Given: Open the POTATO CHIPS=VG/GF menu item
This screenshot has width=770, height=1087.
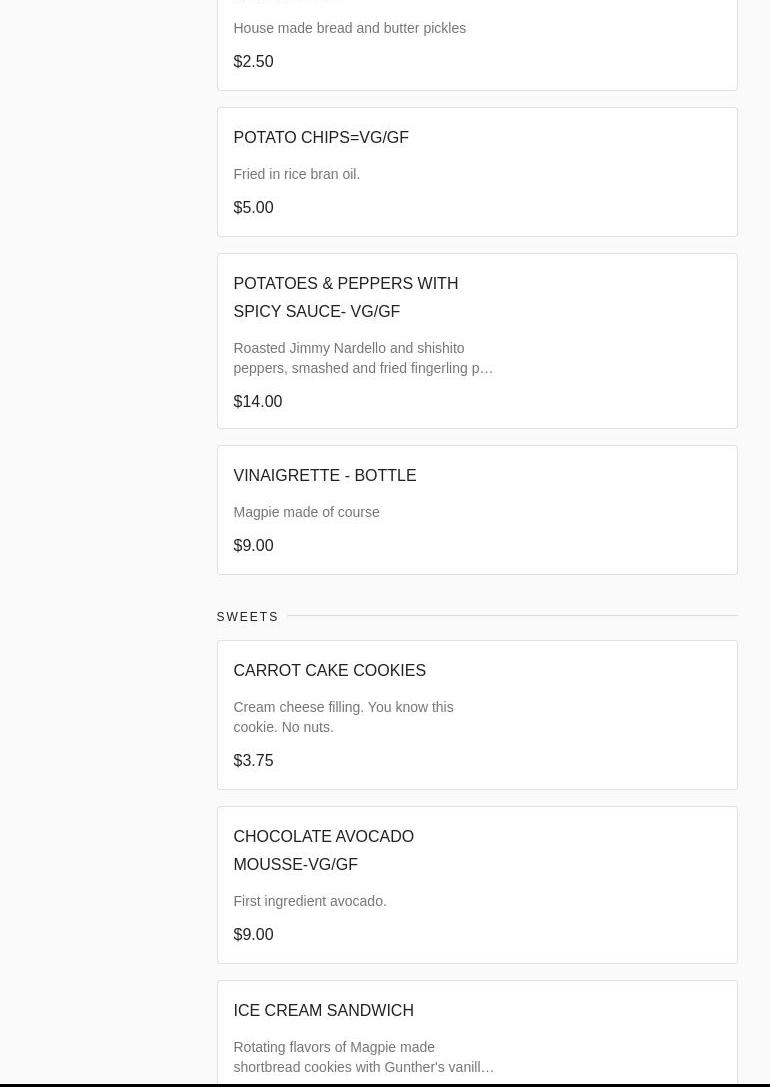Looking at the screenshot, I should click(x=321, y=138).
